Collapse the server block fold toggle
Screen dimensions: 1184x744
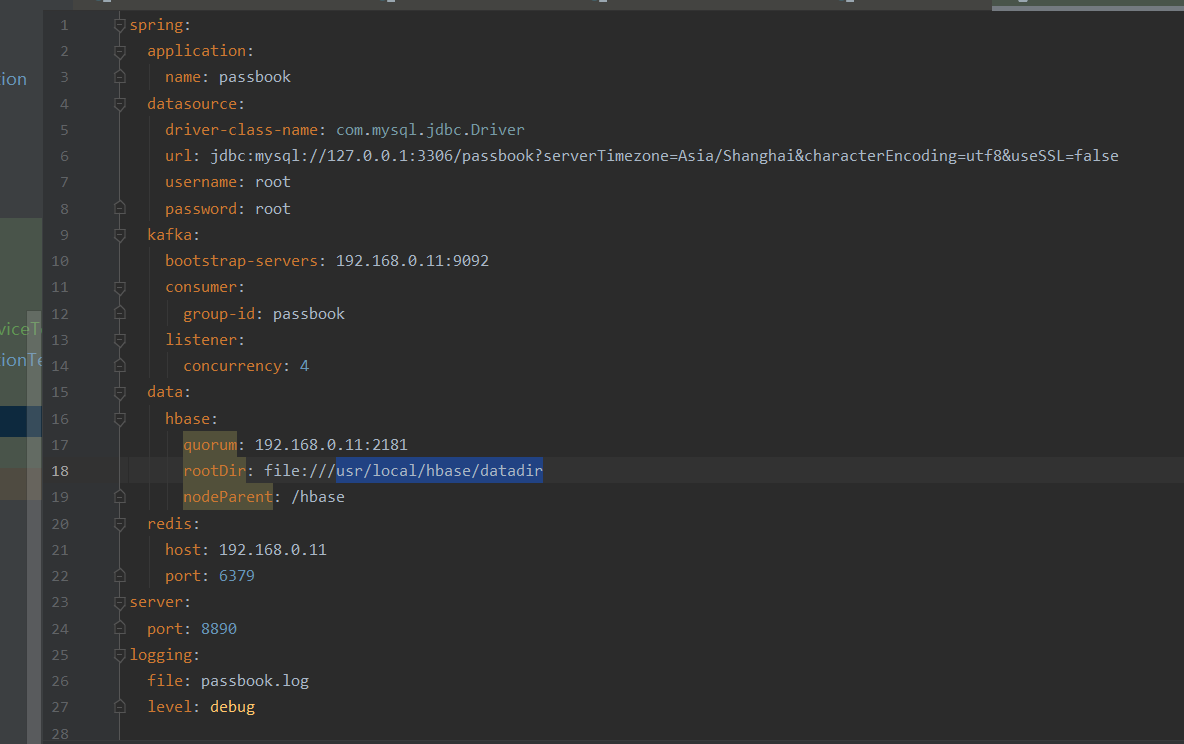(119, 602)
